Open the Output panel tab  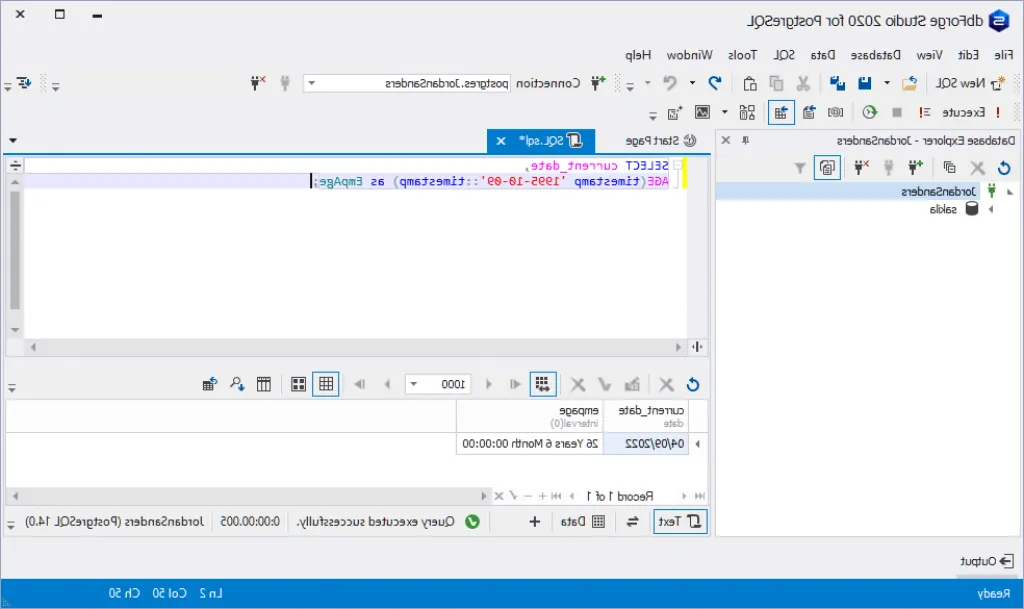click(x=986, y=561)
